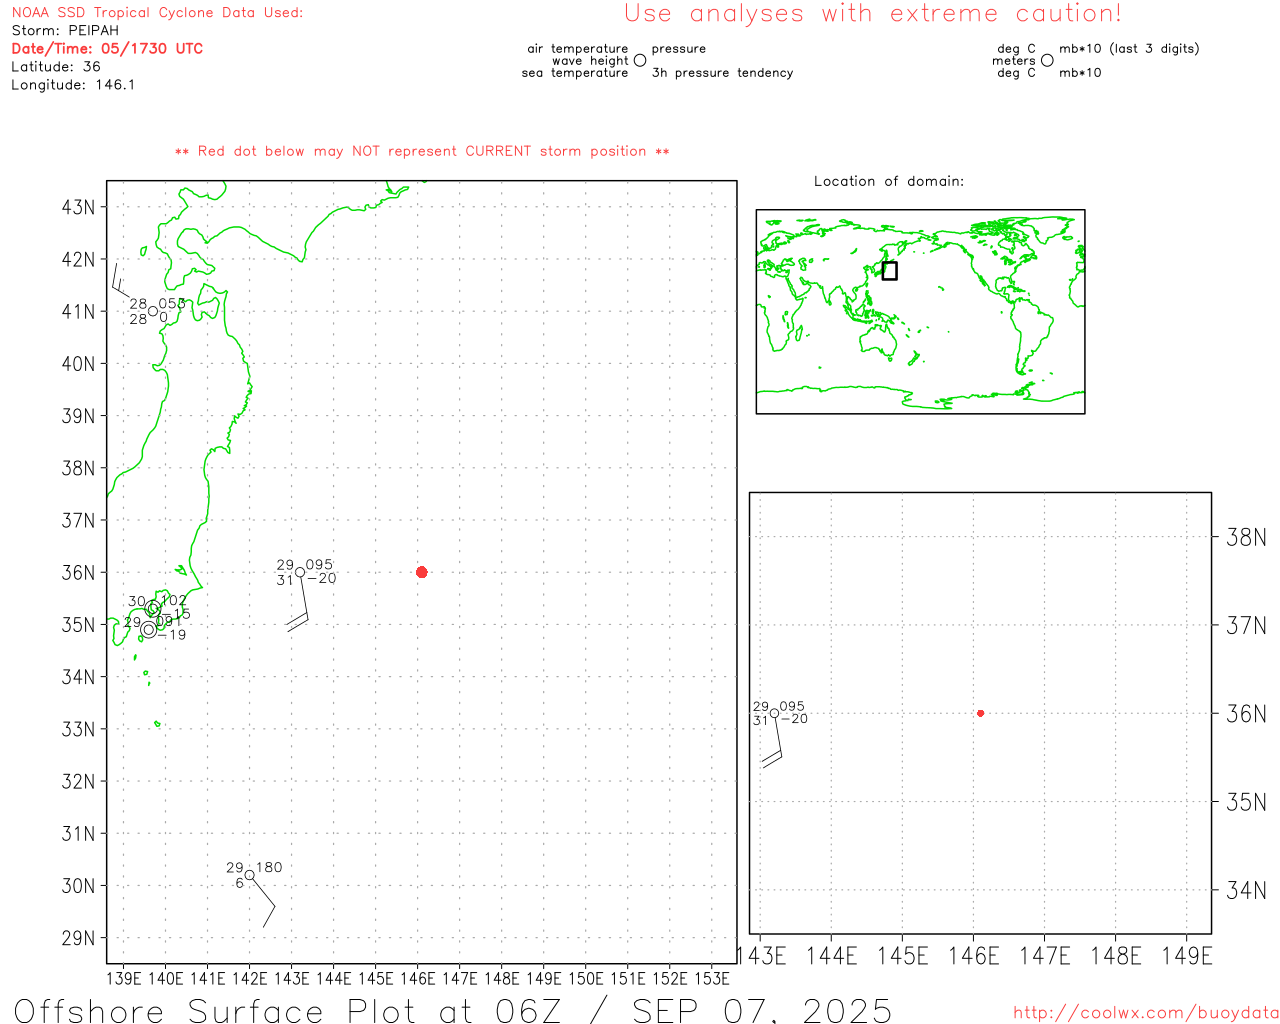Screen dimensions: 1280x1024
Task: Click the 36N label on the inset map
Action: 1246,714
